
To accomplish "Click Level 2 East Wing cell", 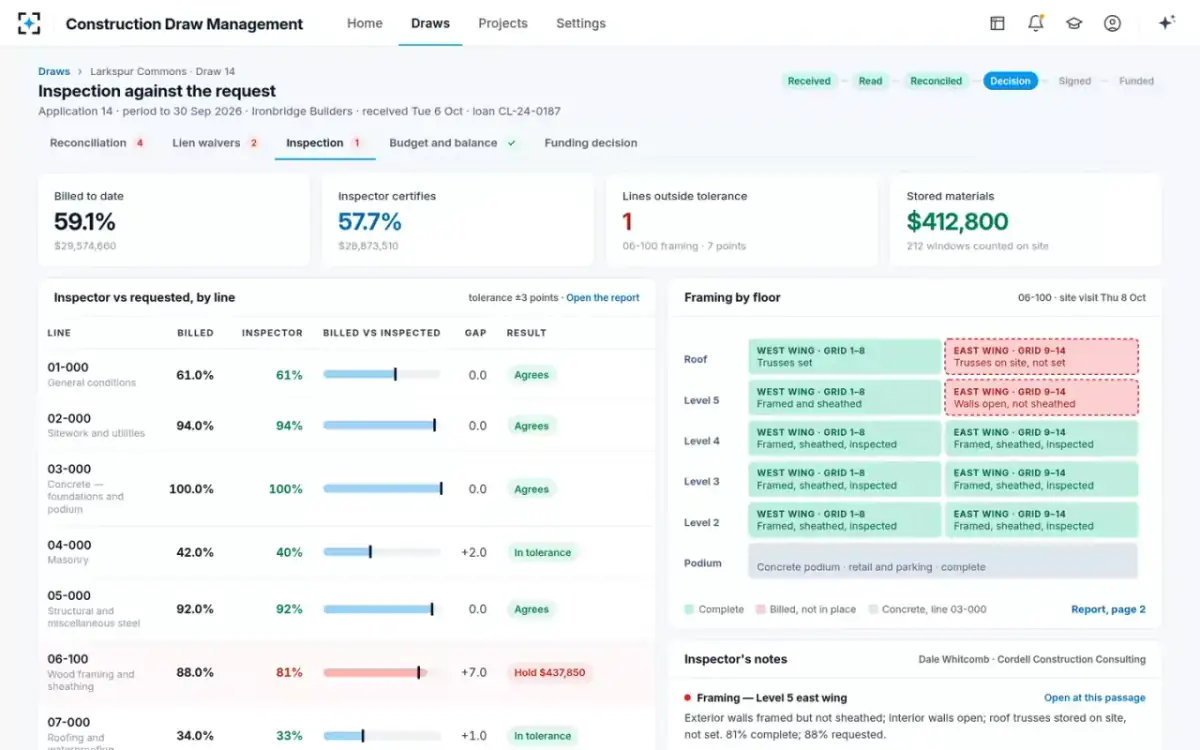I will [x=1041, y=520].
